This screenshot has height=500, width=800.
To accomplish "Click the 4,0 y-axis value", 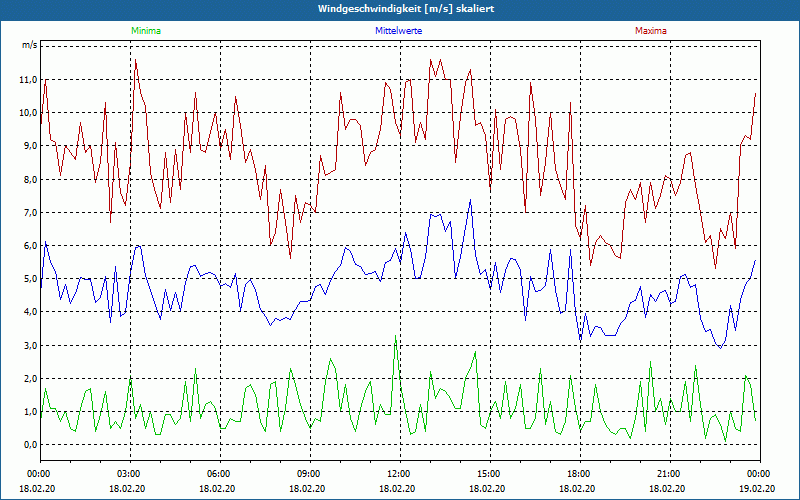I will click(x=30, y=312).
